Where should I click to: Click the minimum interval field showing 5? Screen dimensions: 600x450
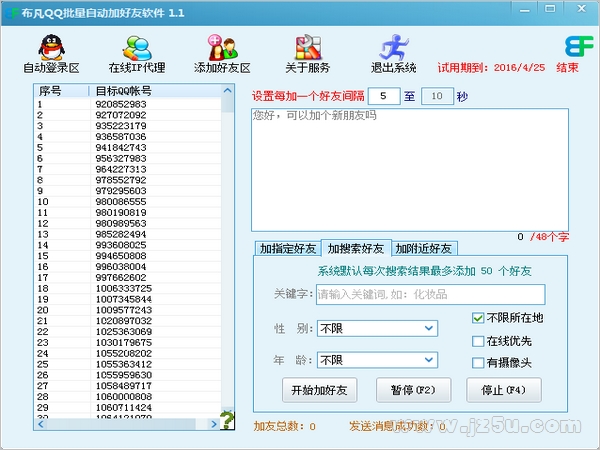pos(384,96)
